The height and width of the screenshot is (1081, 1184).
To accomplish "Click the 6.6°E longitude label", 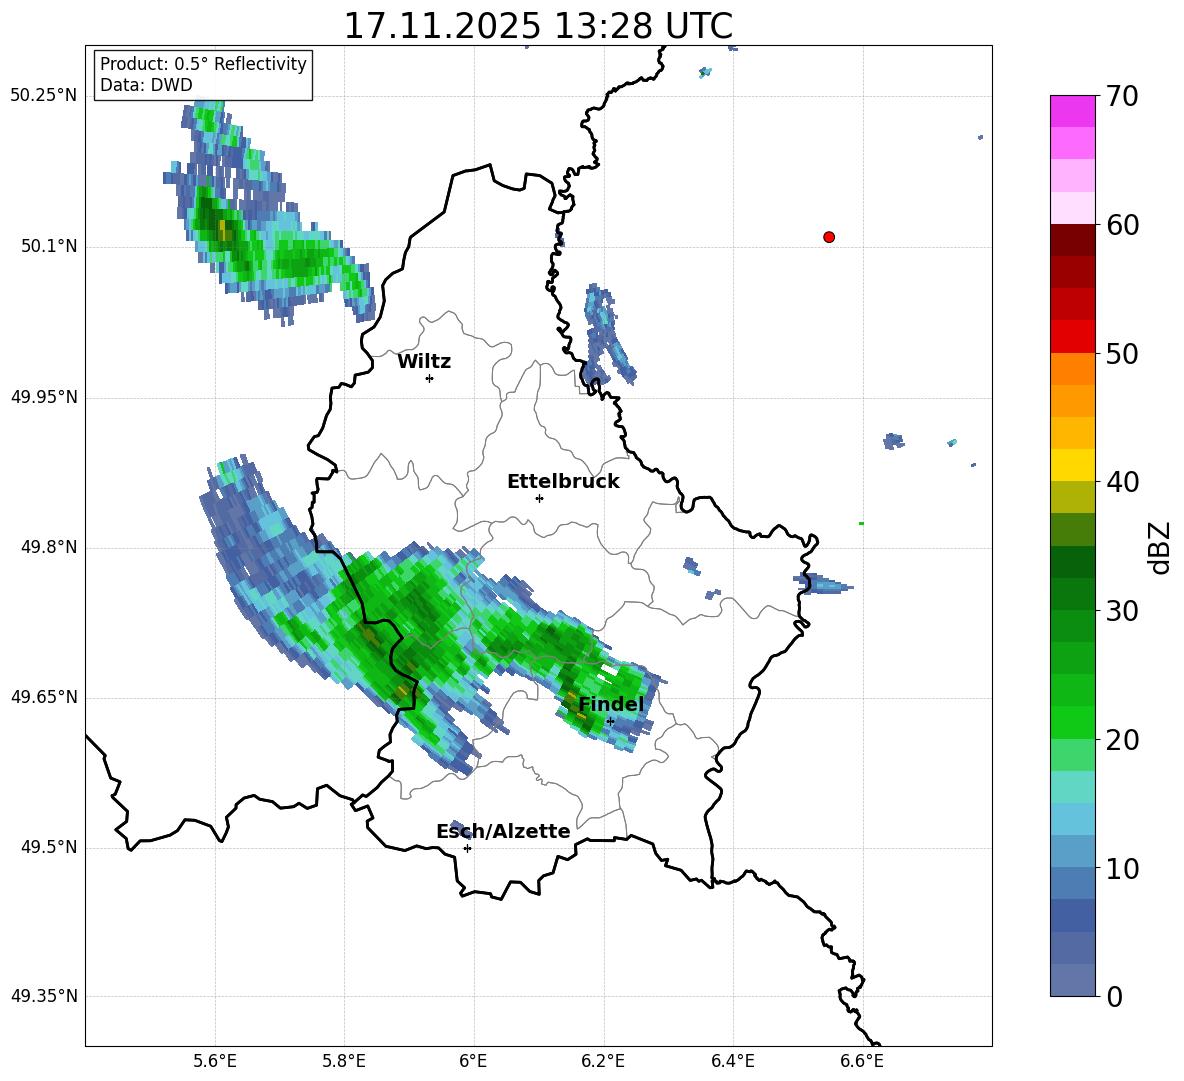I will click(862, 1061).
